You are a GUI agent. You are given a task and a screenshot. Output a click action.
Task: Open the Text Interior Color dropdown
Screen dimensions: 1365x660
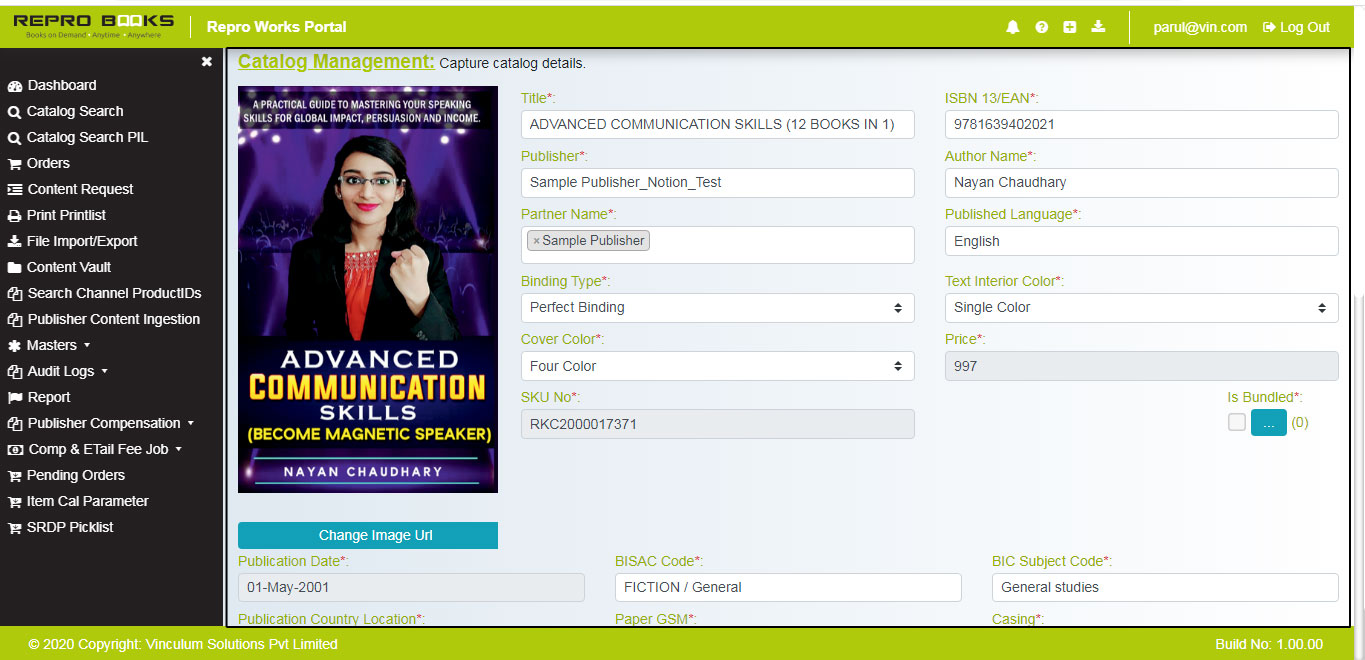click(x=1141, y=308)
